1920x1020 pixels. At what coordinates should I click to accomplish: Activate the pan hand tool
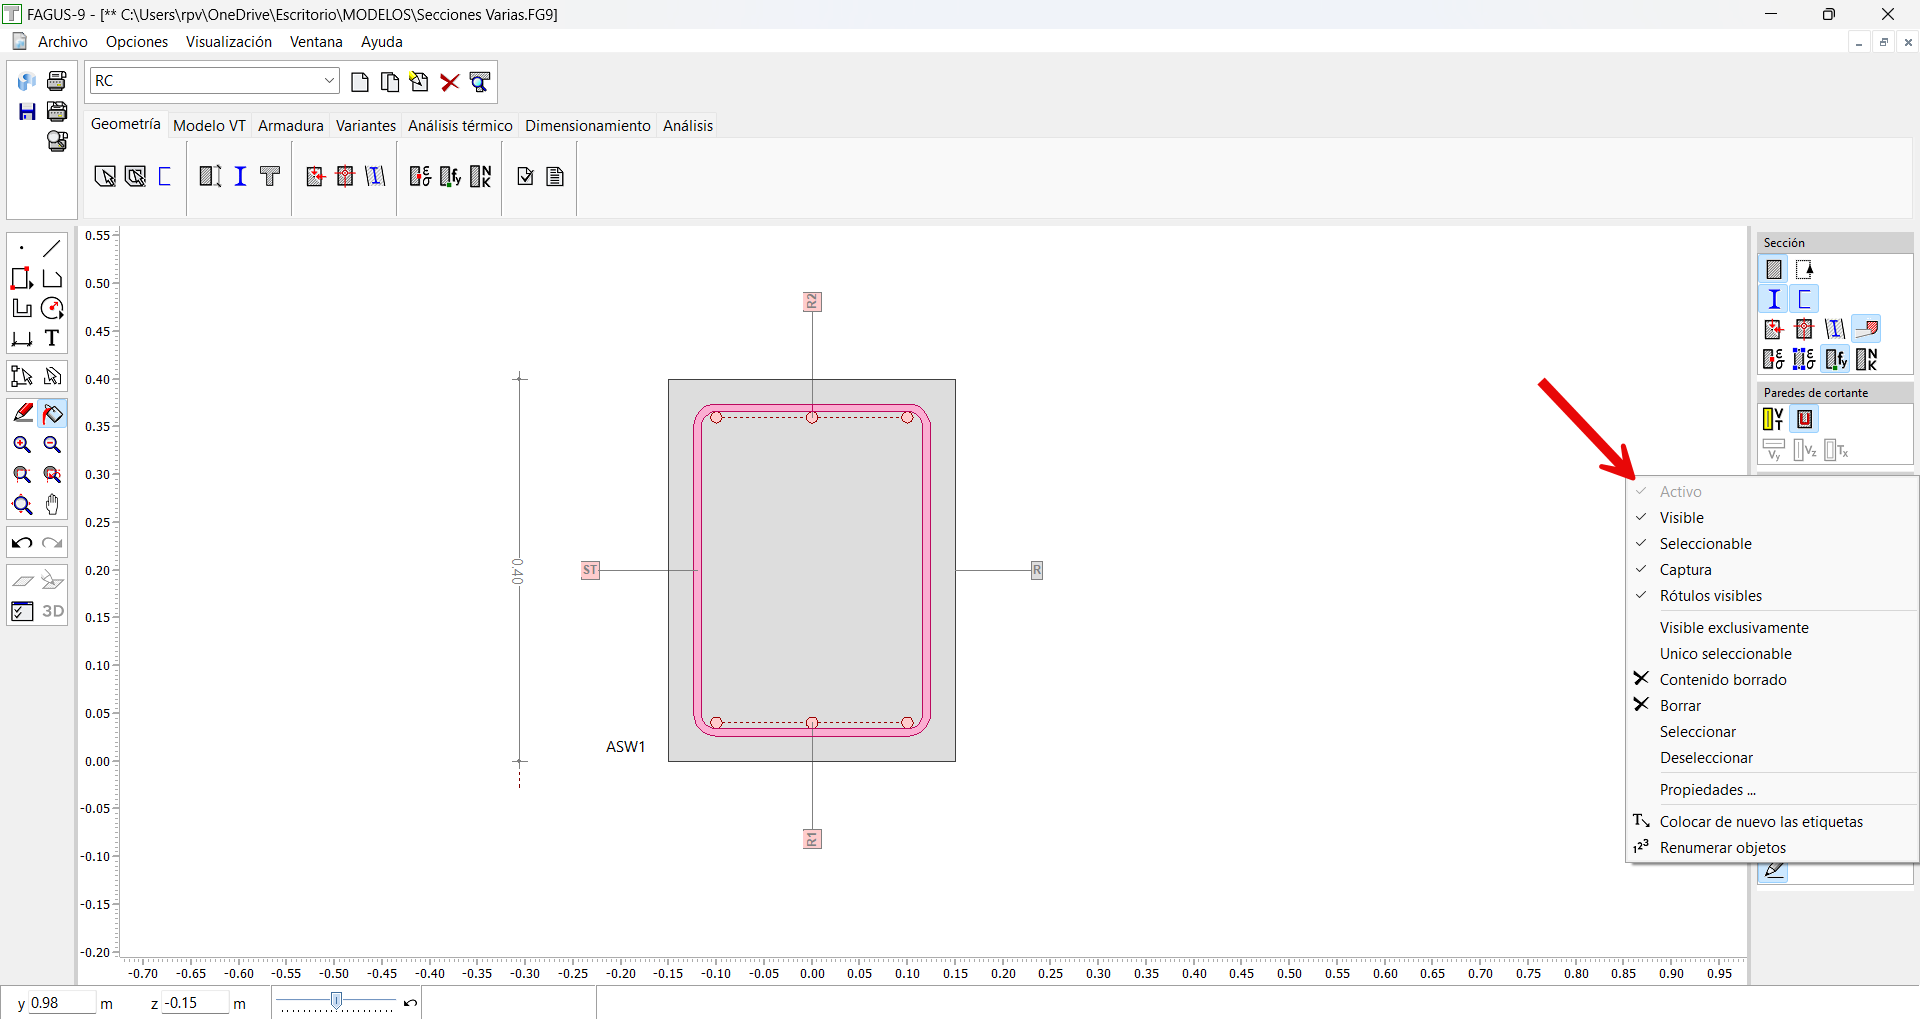pyautogui.click(x=52, y=505)
